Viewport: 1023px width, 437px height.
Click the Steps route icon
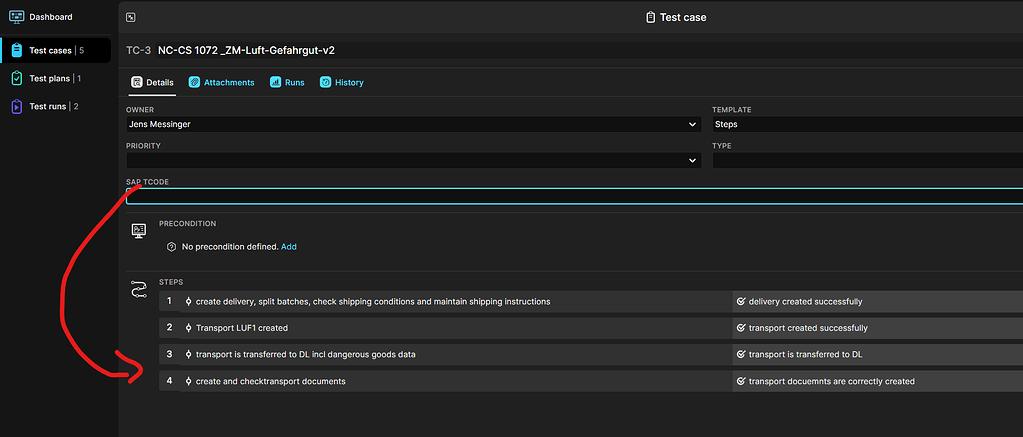(139, 290)
